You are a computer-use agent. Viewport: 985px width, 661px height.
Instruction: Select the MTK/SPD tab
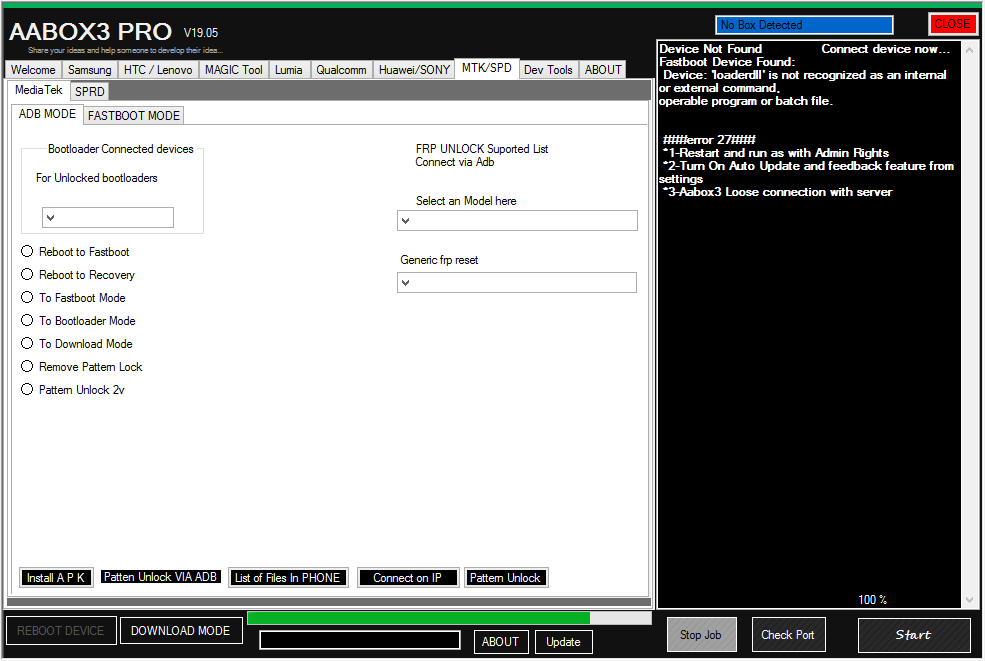(x=487, y=68)
